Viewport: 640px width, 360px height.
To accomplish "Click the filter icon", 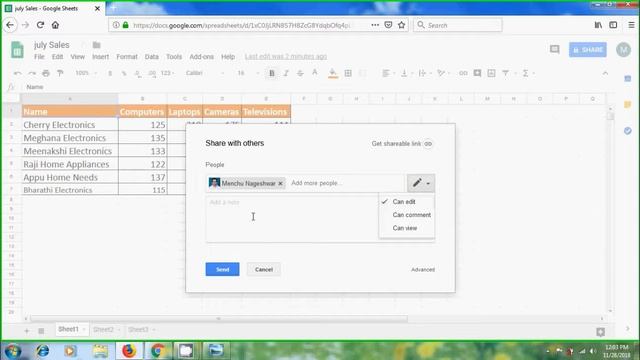I will (x=505, y=73).
